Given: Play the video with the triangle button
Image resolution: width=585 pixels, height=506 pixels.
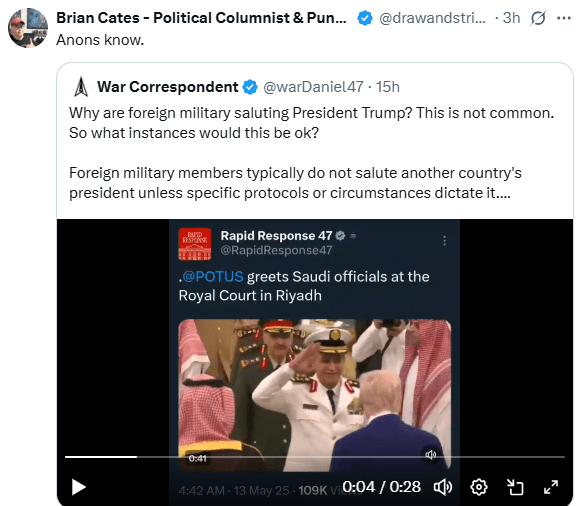Looking at the screenshot, I should (x=78, y=487).
